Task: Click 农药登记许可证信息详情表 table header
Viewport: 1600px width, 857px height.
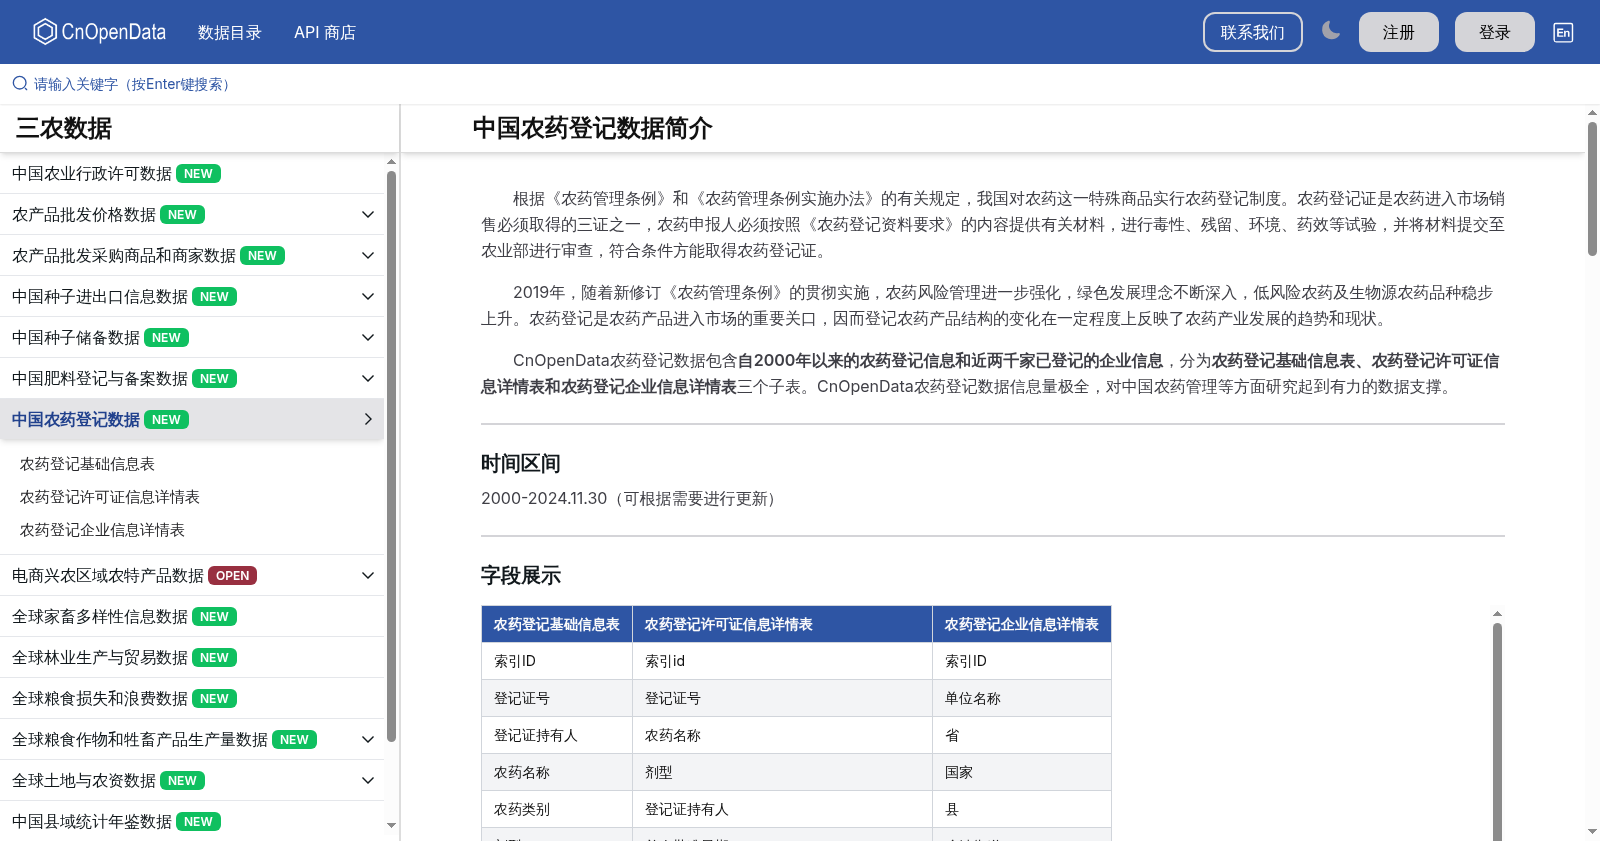Action: coord(782,624)
